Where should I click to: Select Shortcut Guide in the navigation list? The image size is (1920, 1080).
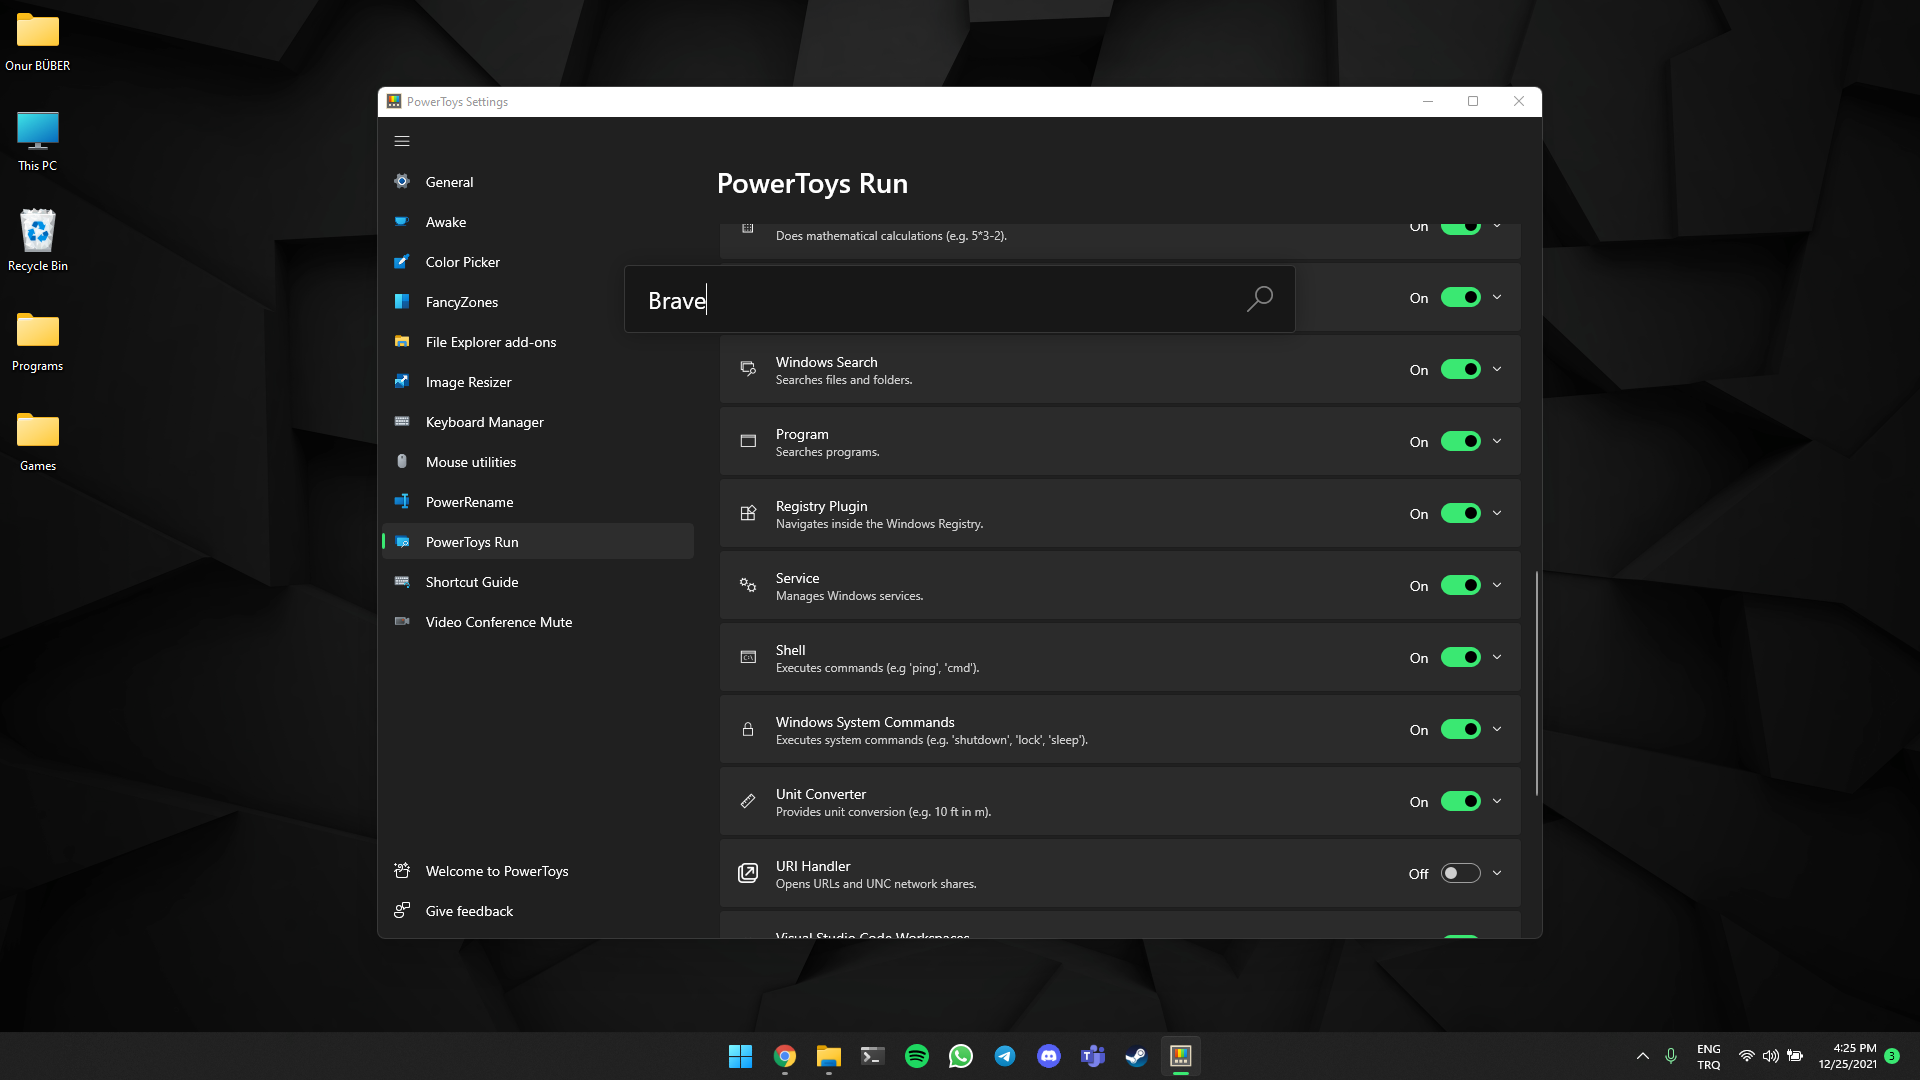(x=471, y=581)
